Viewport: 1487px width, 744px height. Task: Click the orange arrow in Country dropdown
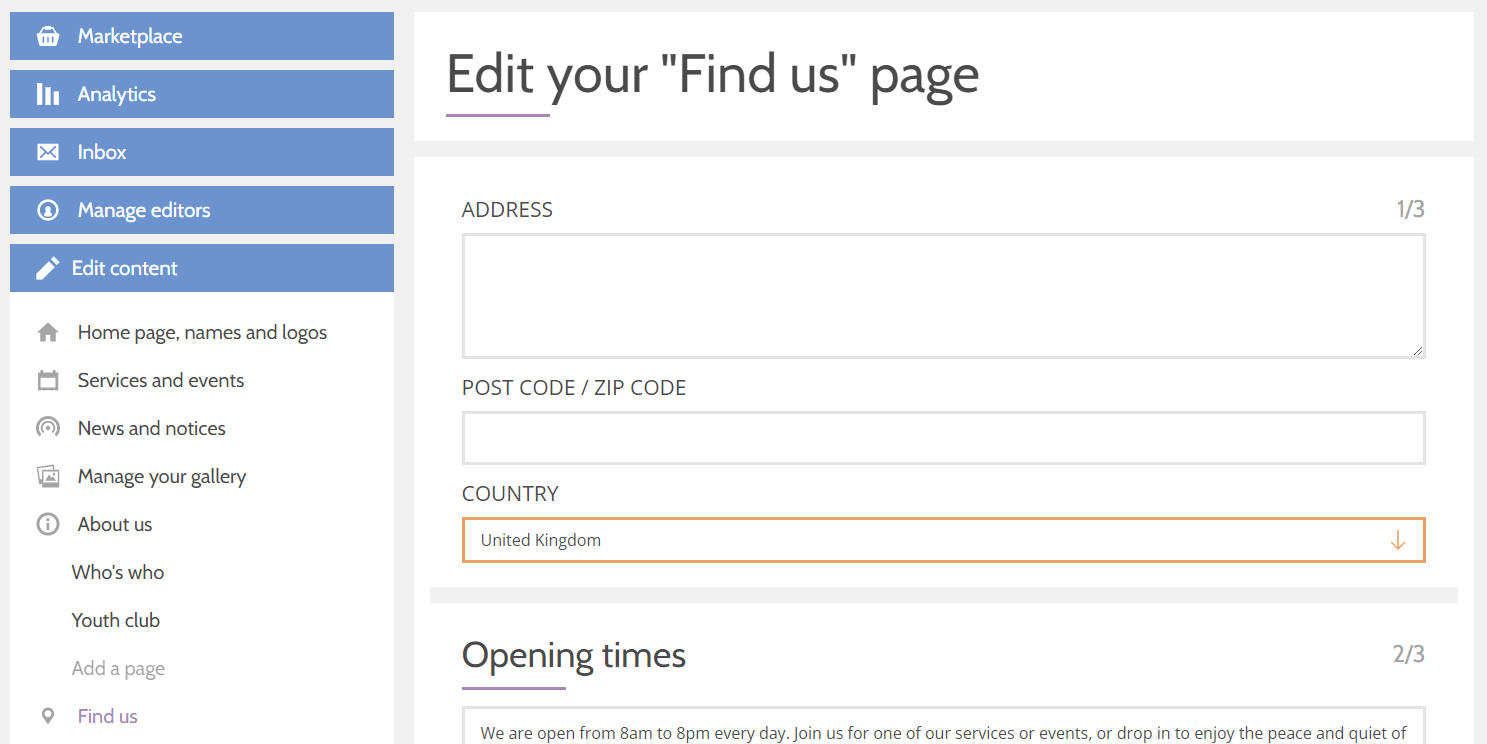[1397, 540]
